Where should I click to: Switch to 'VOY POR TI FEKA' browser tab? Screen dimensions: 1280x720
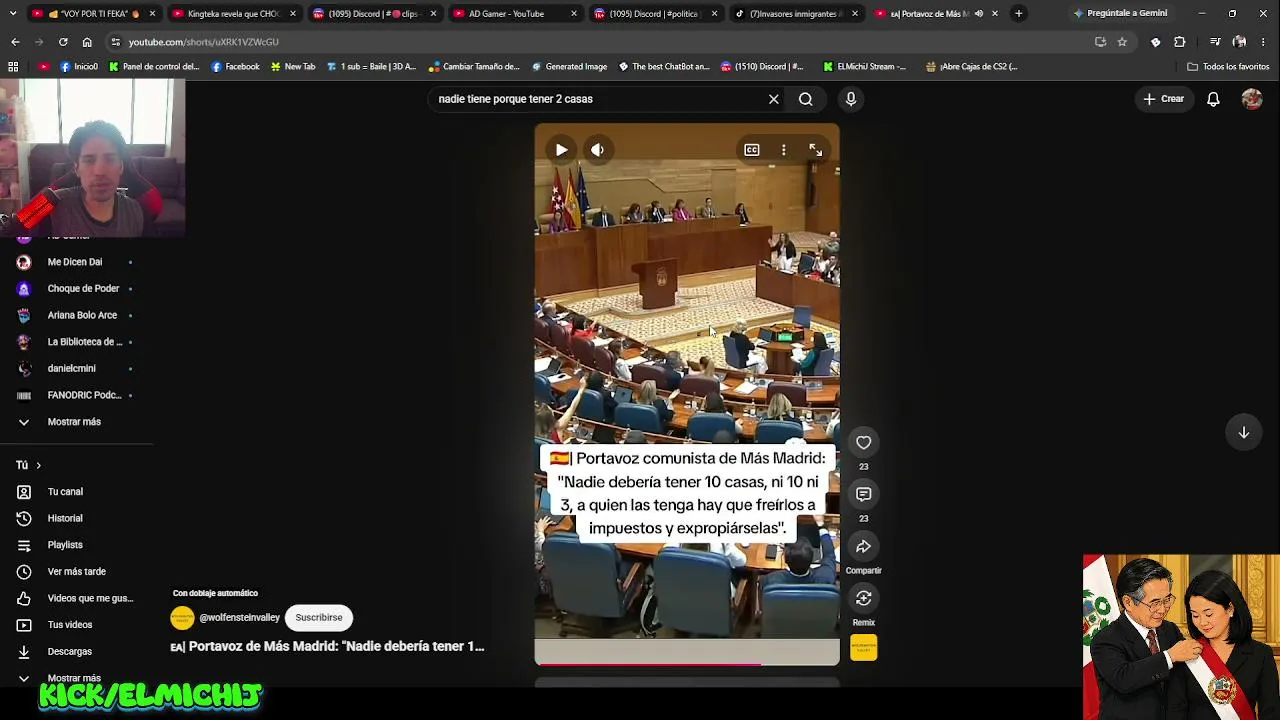tap(92, 14)
